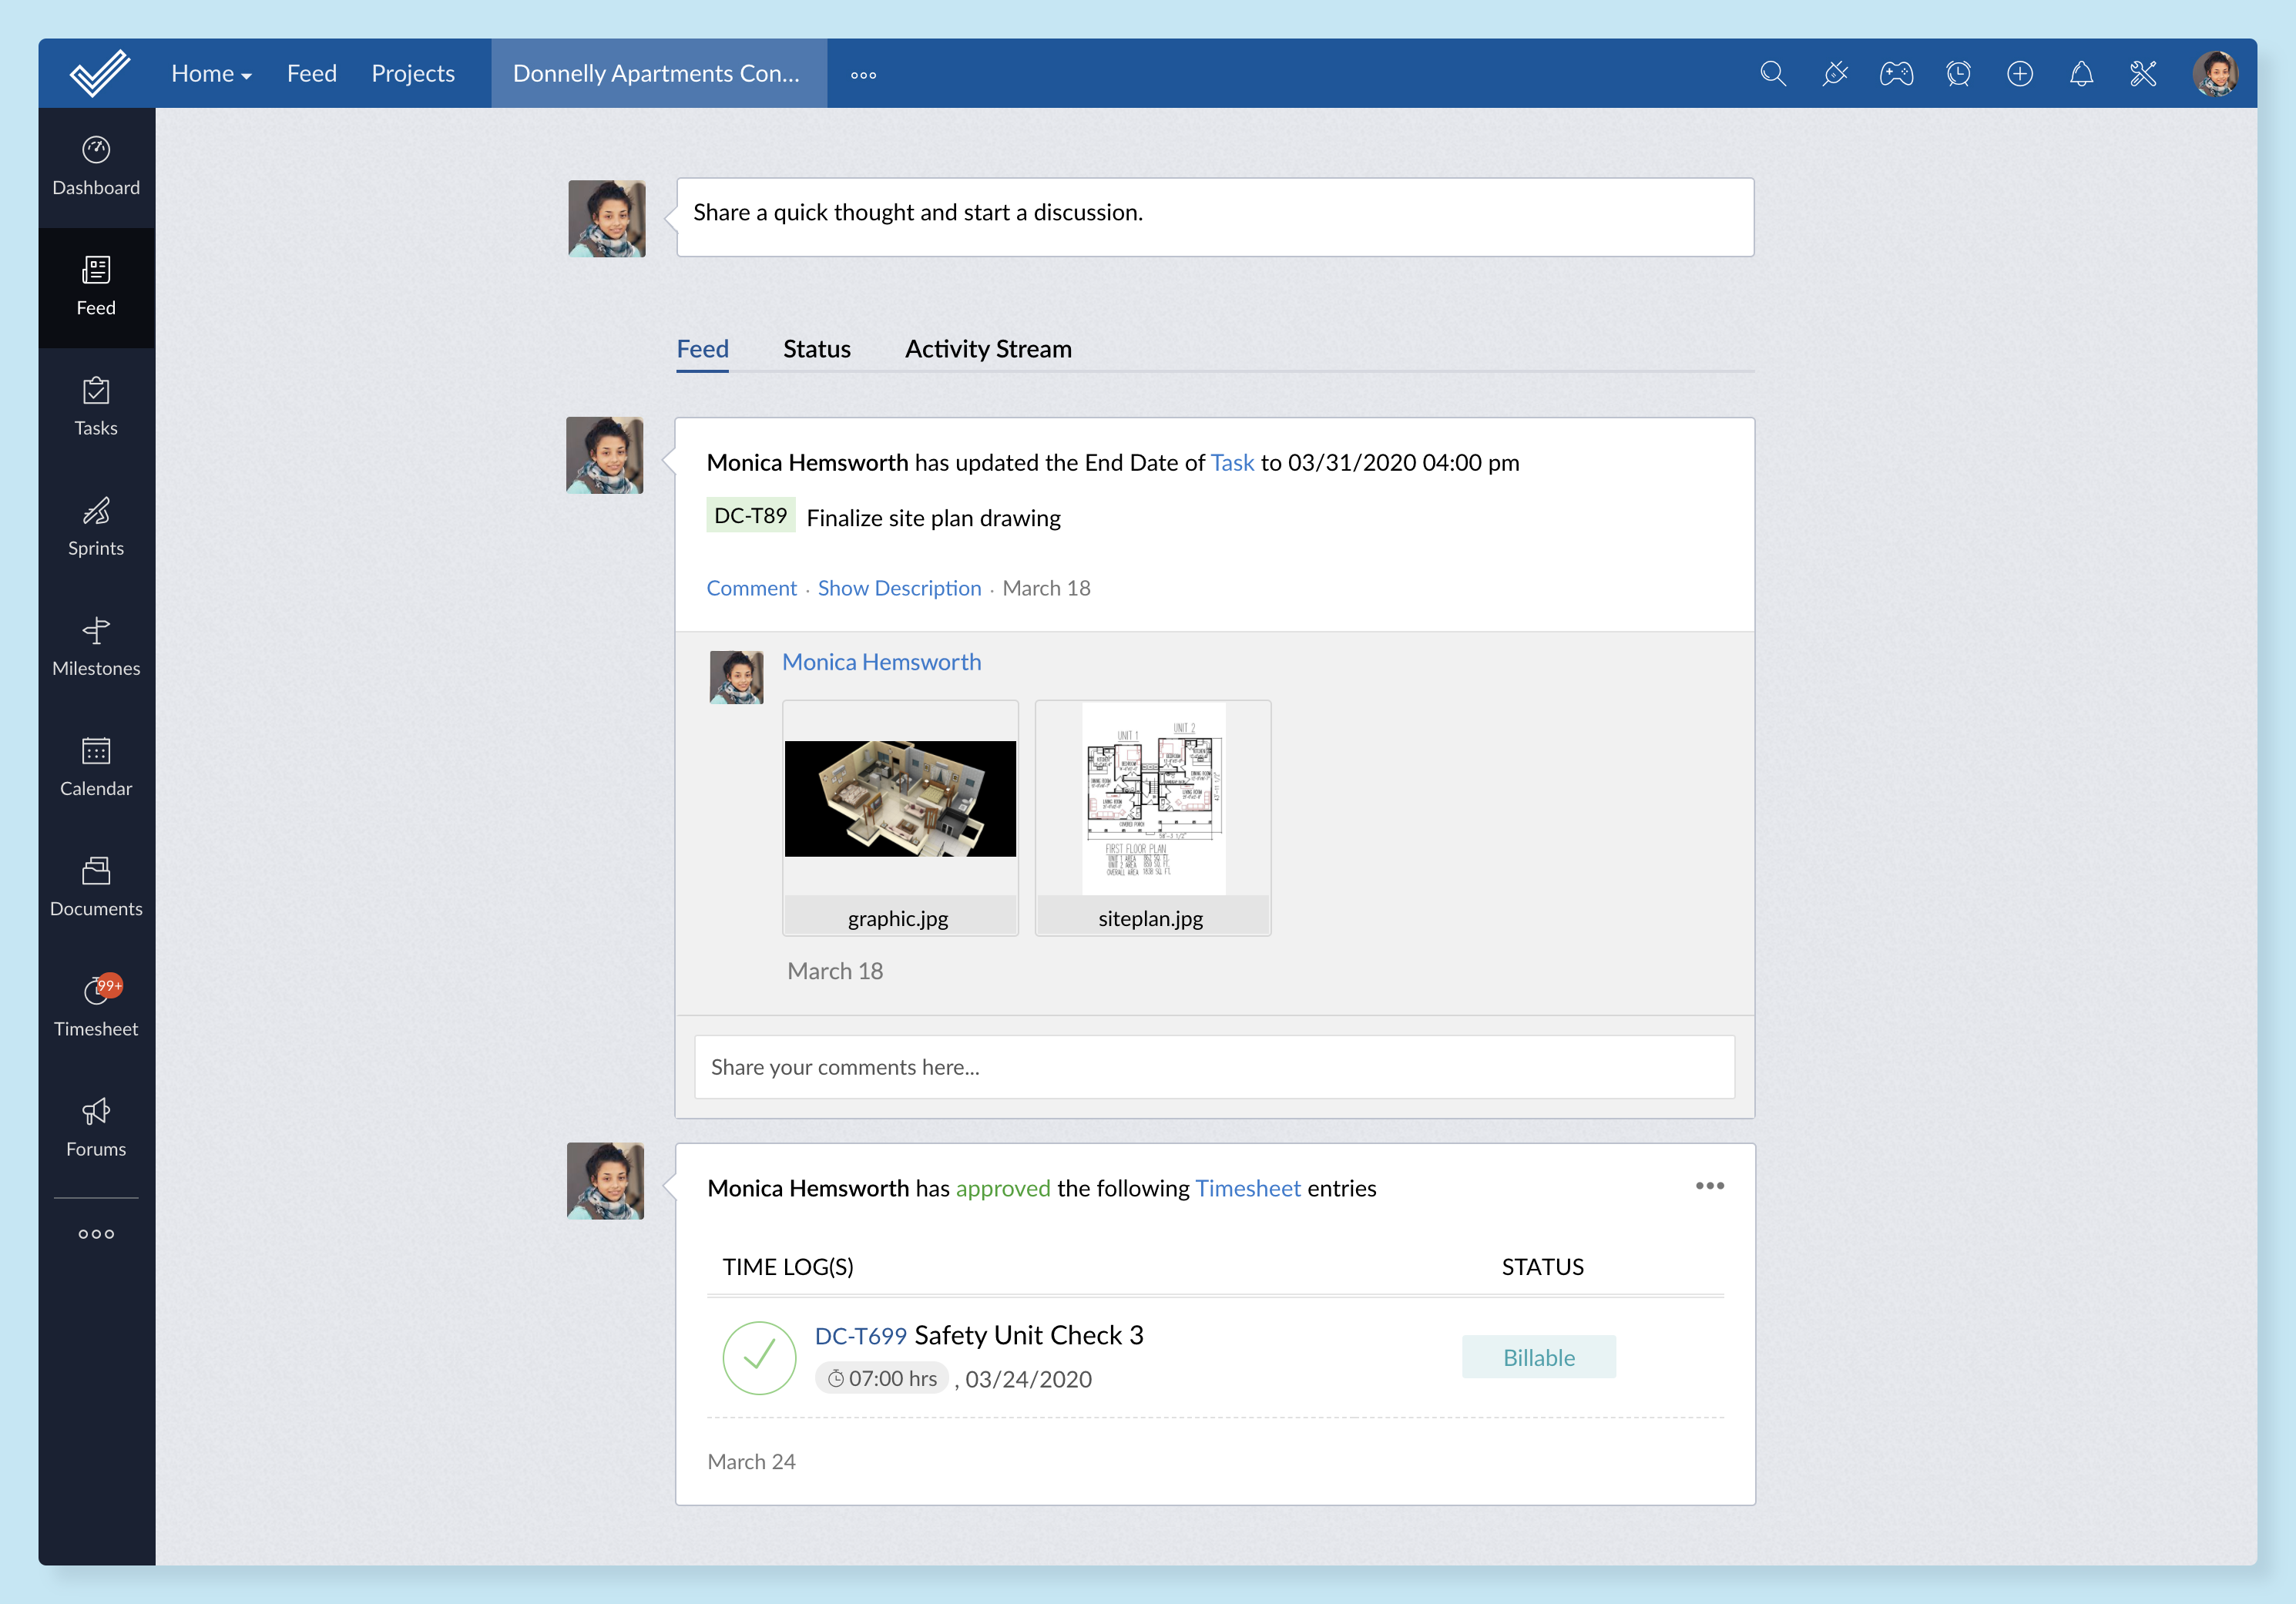The height and width of the screenshot is (1604, 2296).
Task: Open the notifications bell
Action: pos(2081,74)
